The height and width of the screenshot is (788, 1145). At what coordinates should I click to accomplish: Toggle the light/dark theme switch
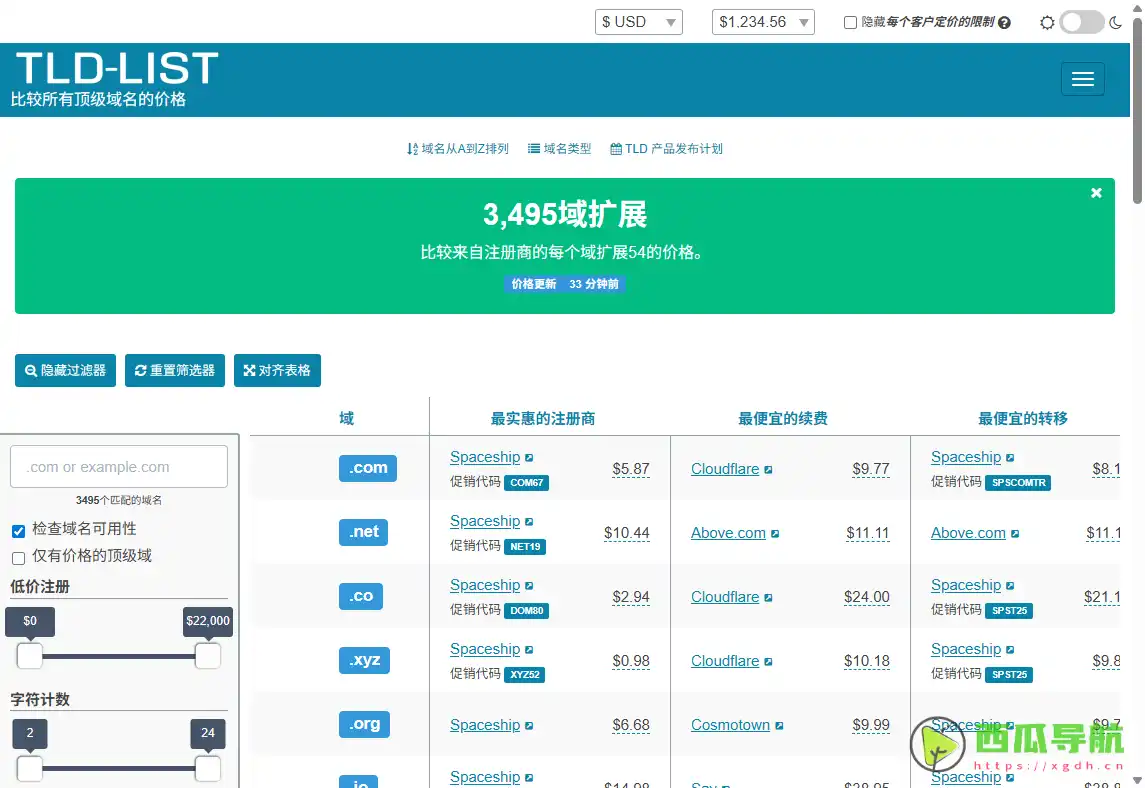(1081, 20)
